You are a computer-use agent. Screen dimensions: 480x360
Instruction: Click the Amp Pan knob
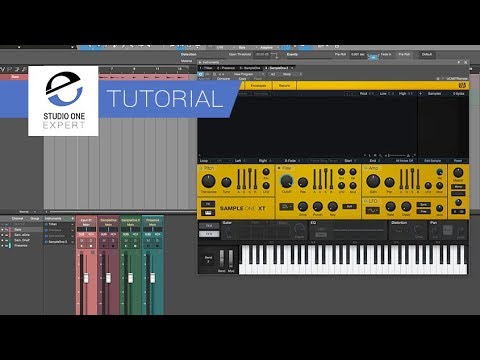click(389, 182)
